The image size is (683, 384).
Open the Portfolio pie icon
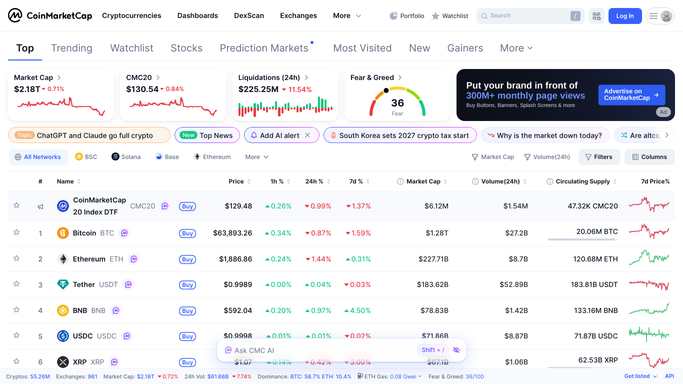tap(393, 16)
